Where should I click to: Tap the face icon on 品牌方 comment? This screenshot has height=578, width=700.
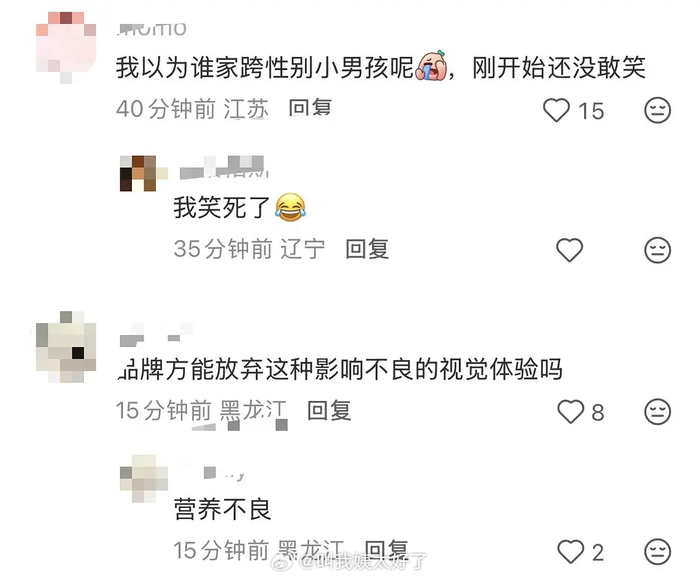658,411
